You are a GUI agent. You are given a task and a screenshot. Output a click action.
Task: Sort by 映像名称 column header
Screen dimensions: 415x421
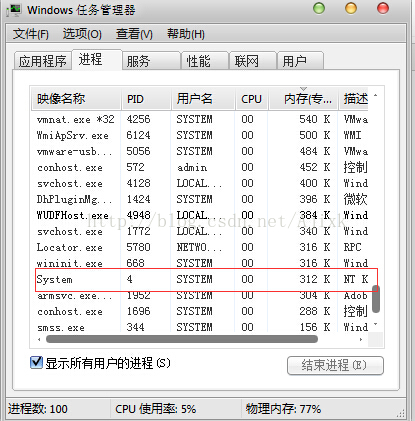tap(76, 99)
